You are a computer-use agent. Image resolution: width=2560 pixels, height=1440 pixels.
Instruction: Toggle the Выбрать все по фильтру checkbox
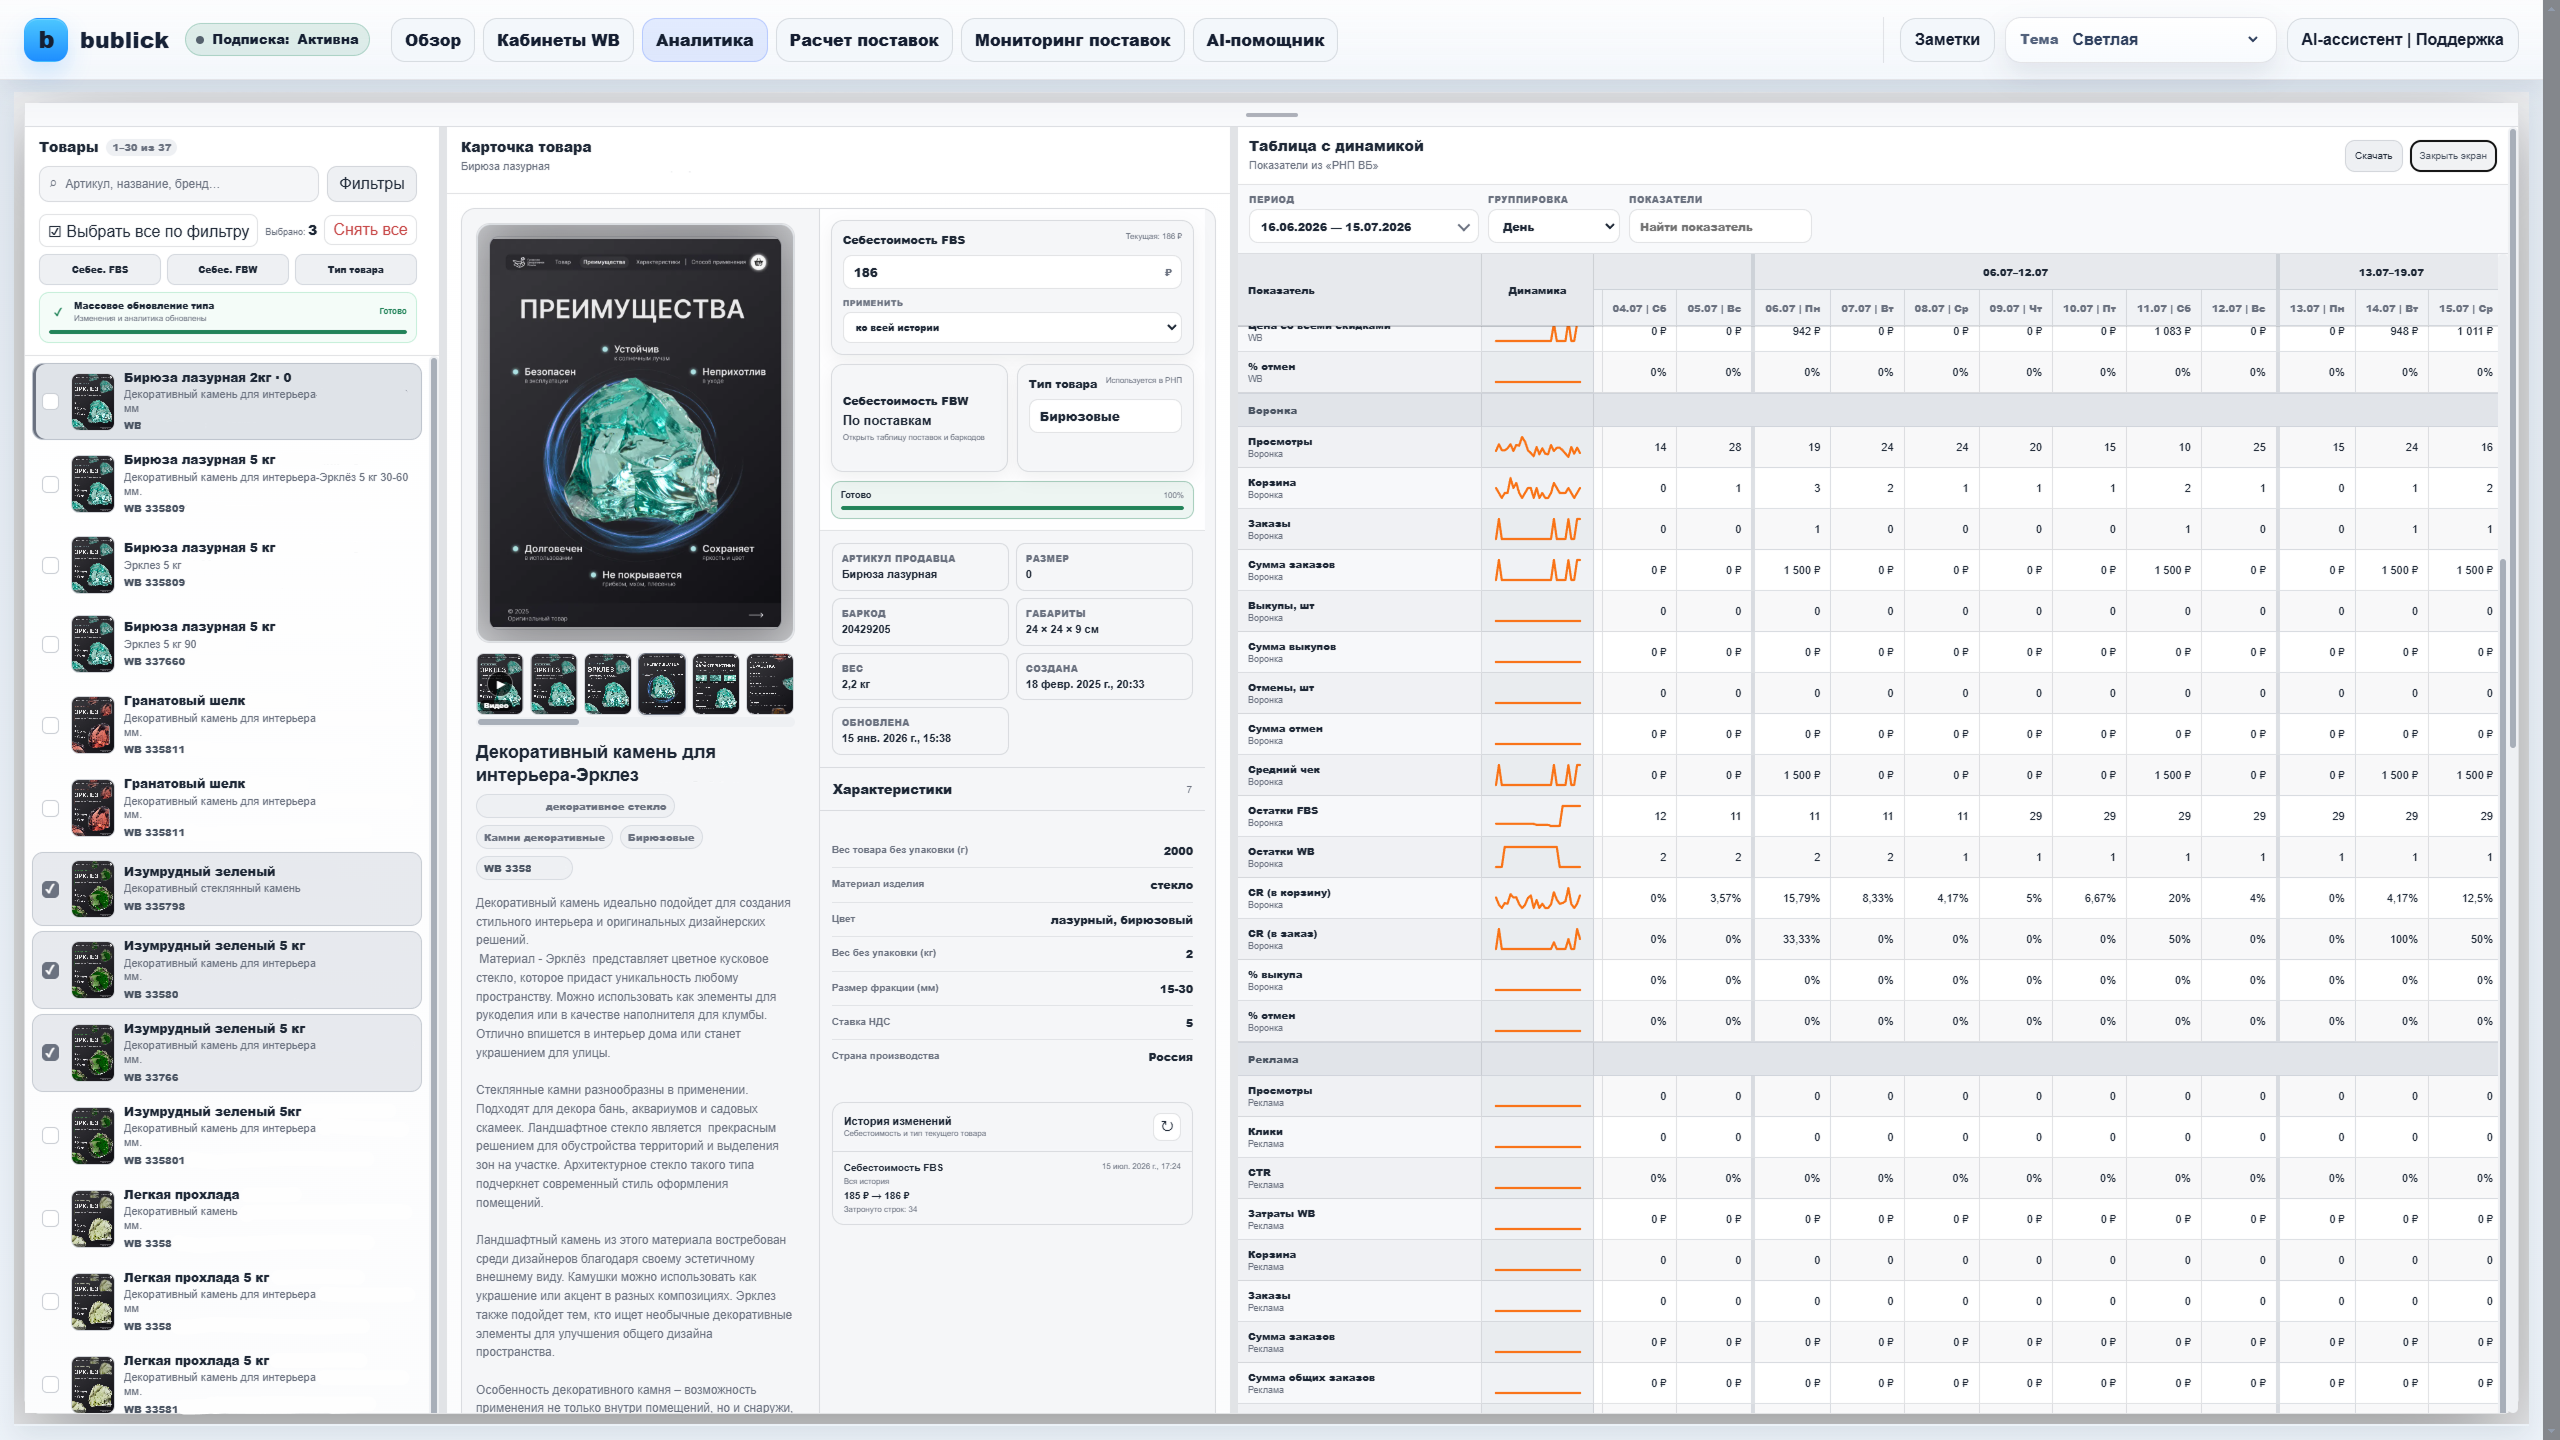point(55,231)
